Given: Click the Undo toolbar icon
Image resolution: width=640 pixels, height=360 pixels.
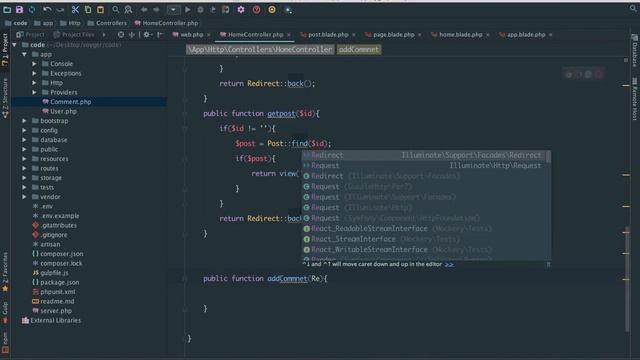Looking at the screenshot, I should [x=47, y=10].
